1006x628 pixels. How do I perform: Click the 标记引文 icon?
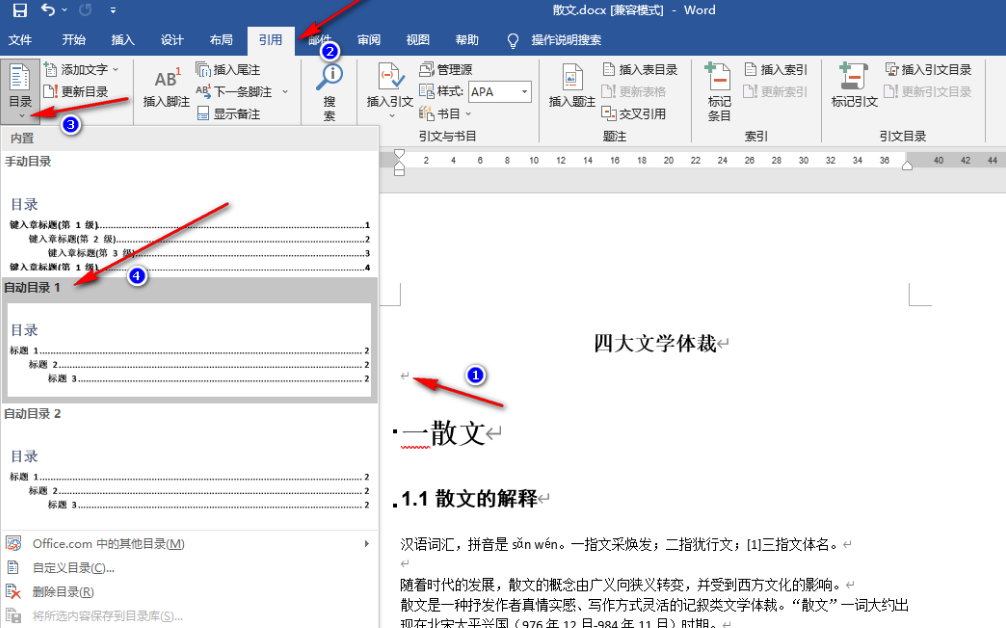tap(853, 90)
